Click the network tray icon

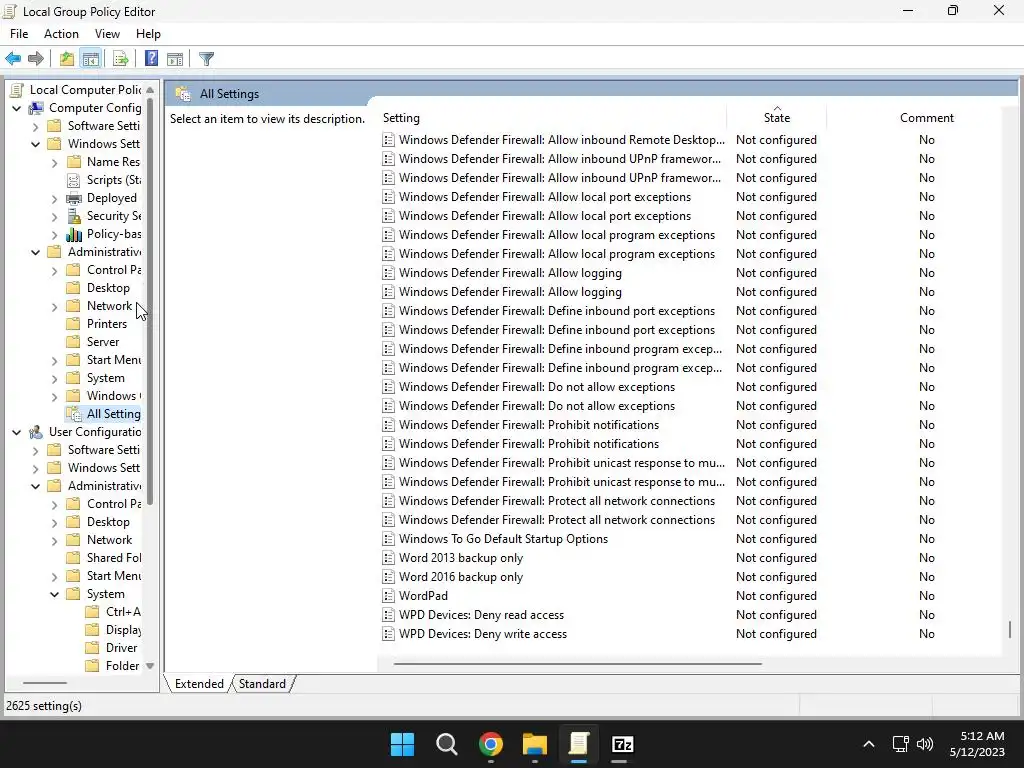pos(901,744)
